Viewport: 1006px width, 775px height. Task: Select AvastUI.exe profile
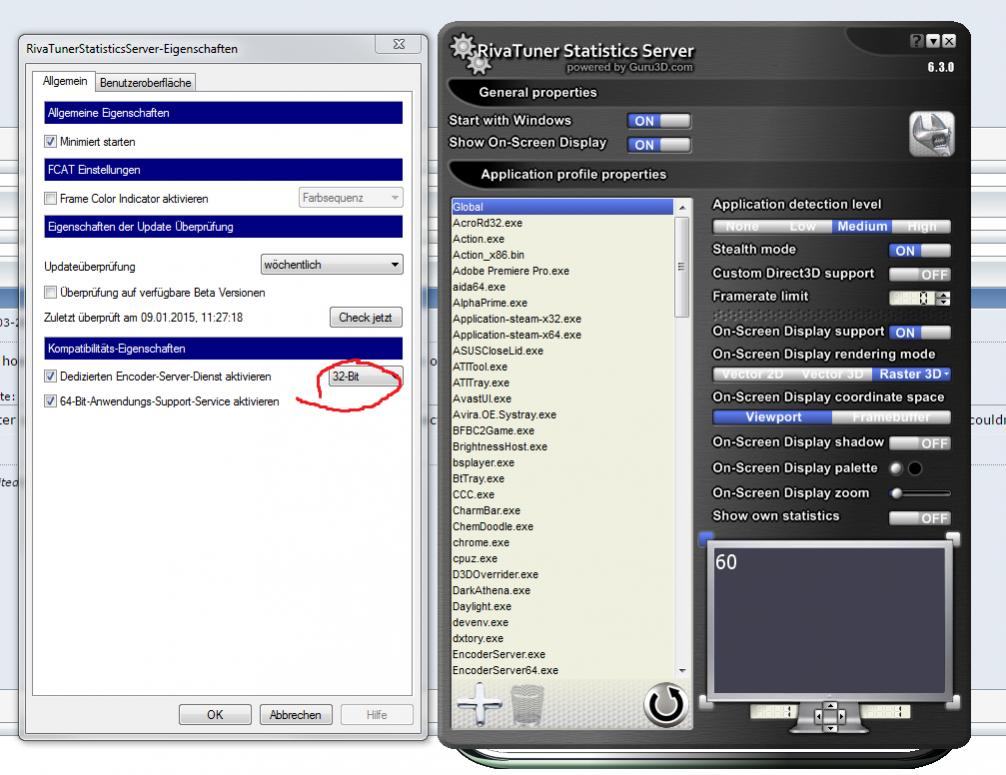tap(562, 398)
